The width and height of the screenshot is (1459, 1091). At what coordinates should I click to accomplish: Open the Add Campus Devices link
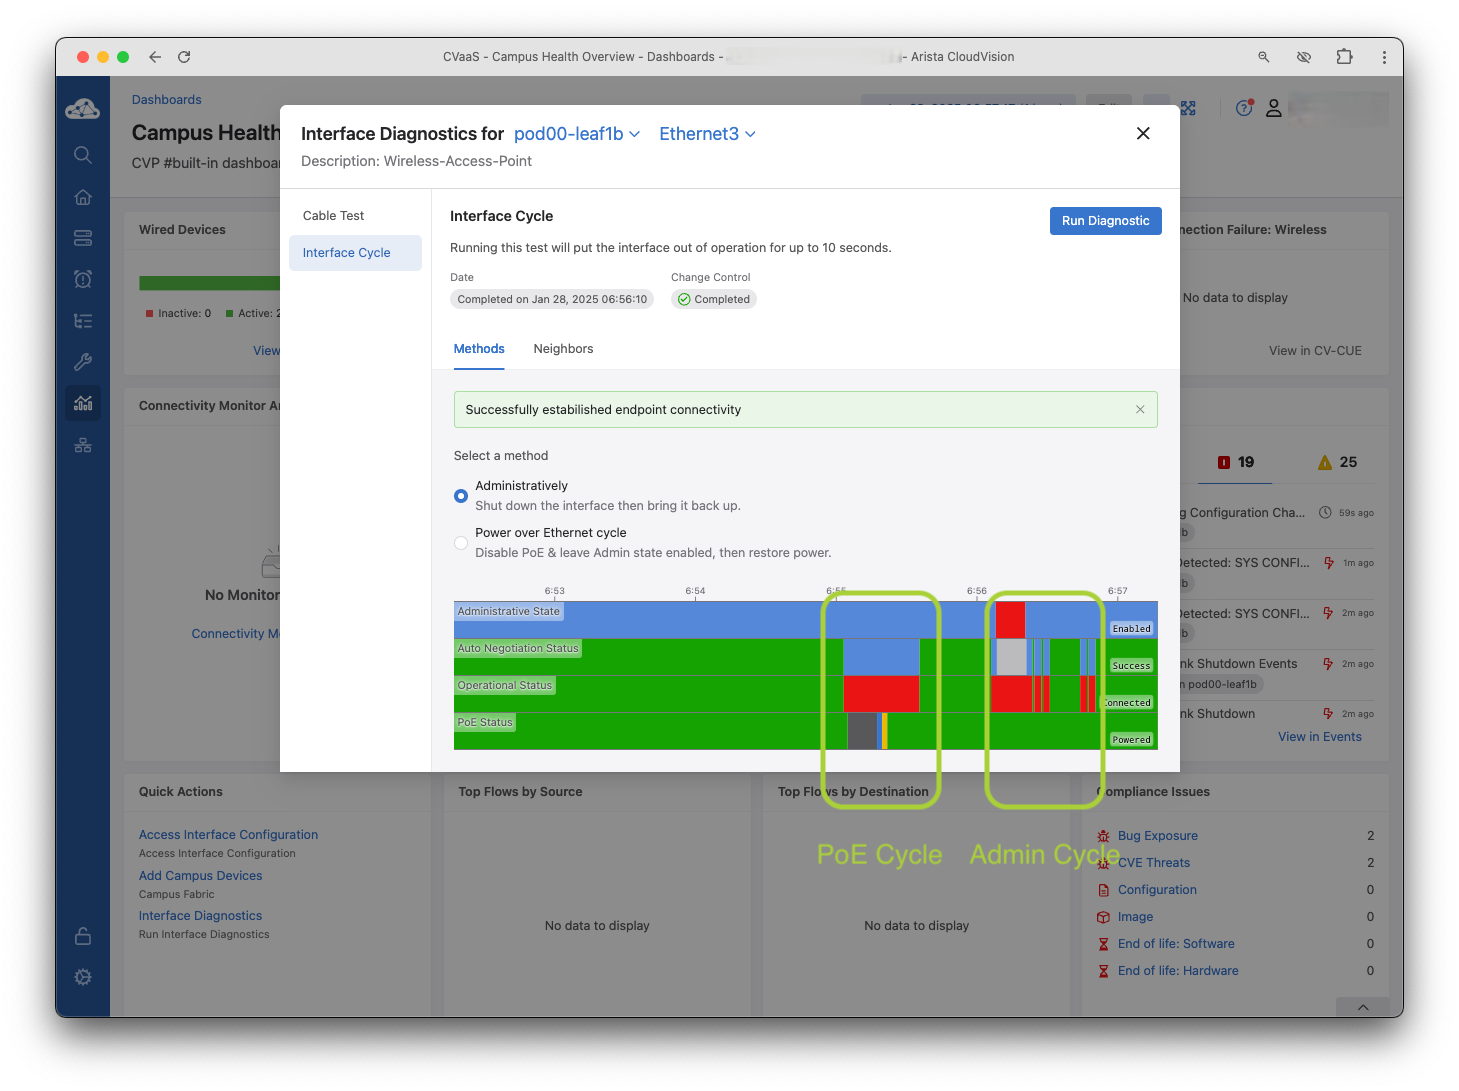point(200,876)
